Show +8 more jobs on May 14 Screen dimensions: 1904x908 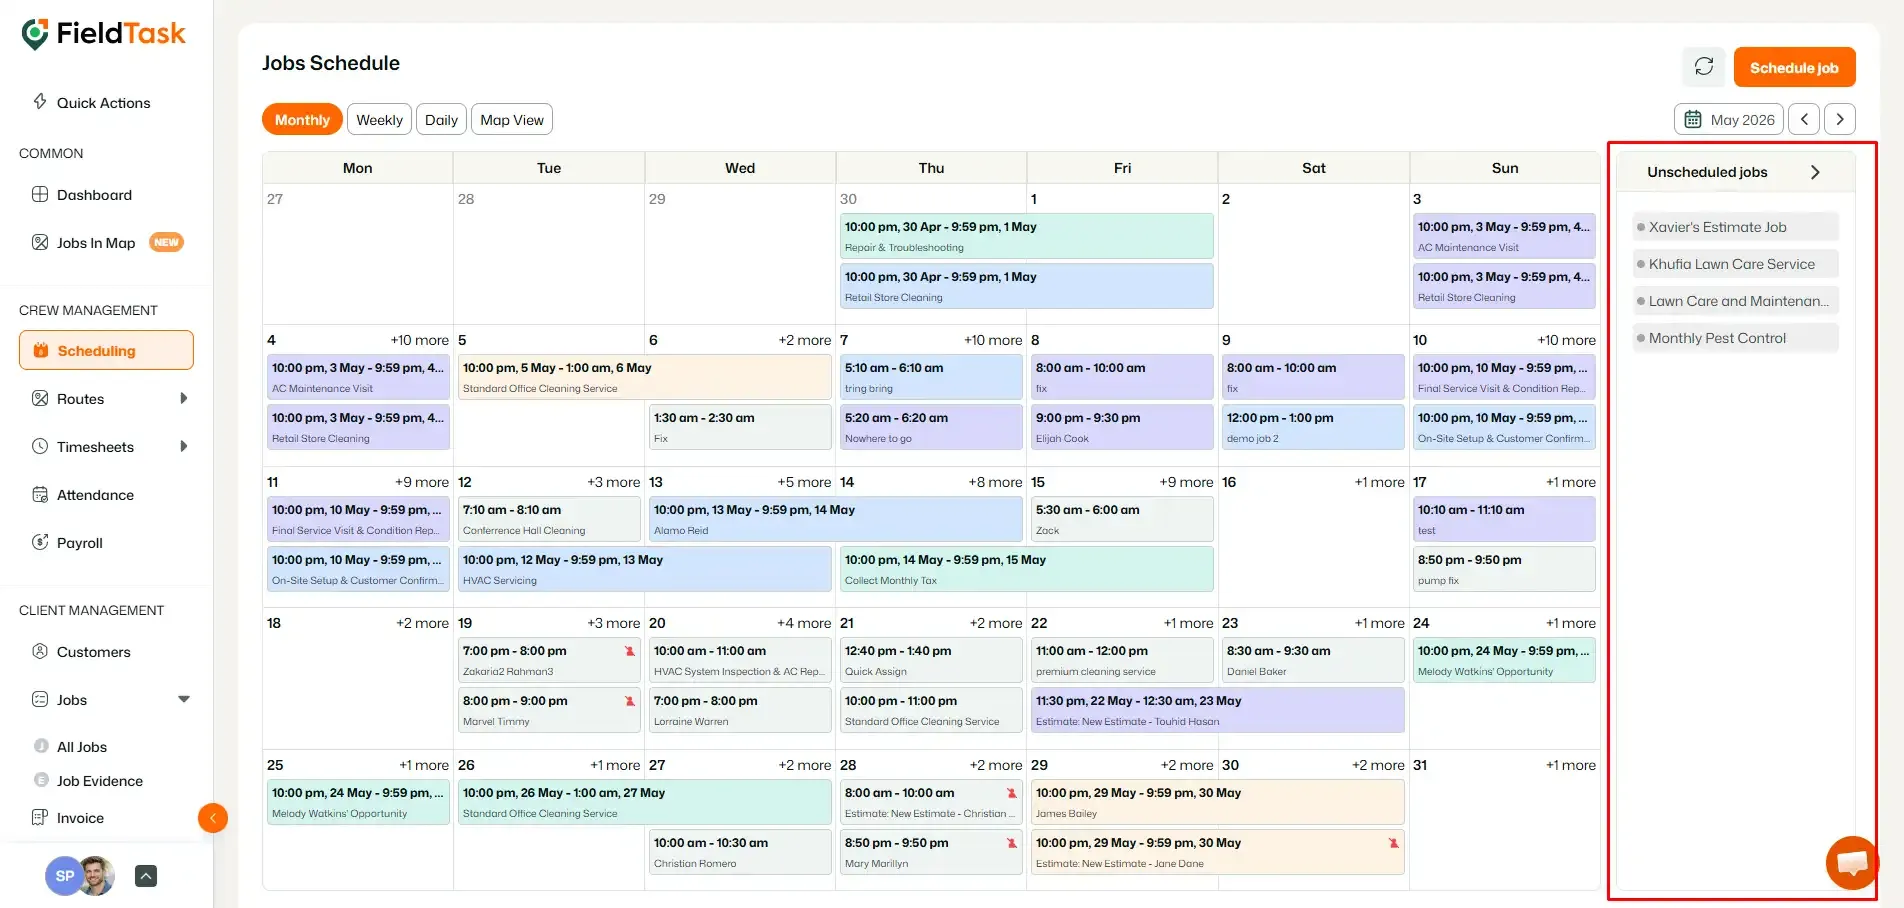[x=995, y=482]
